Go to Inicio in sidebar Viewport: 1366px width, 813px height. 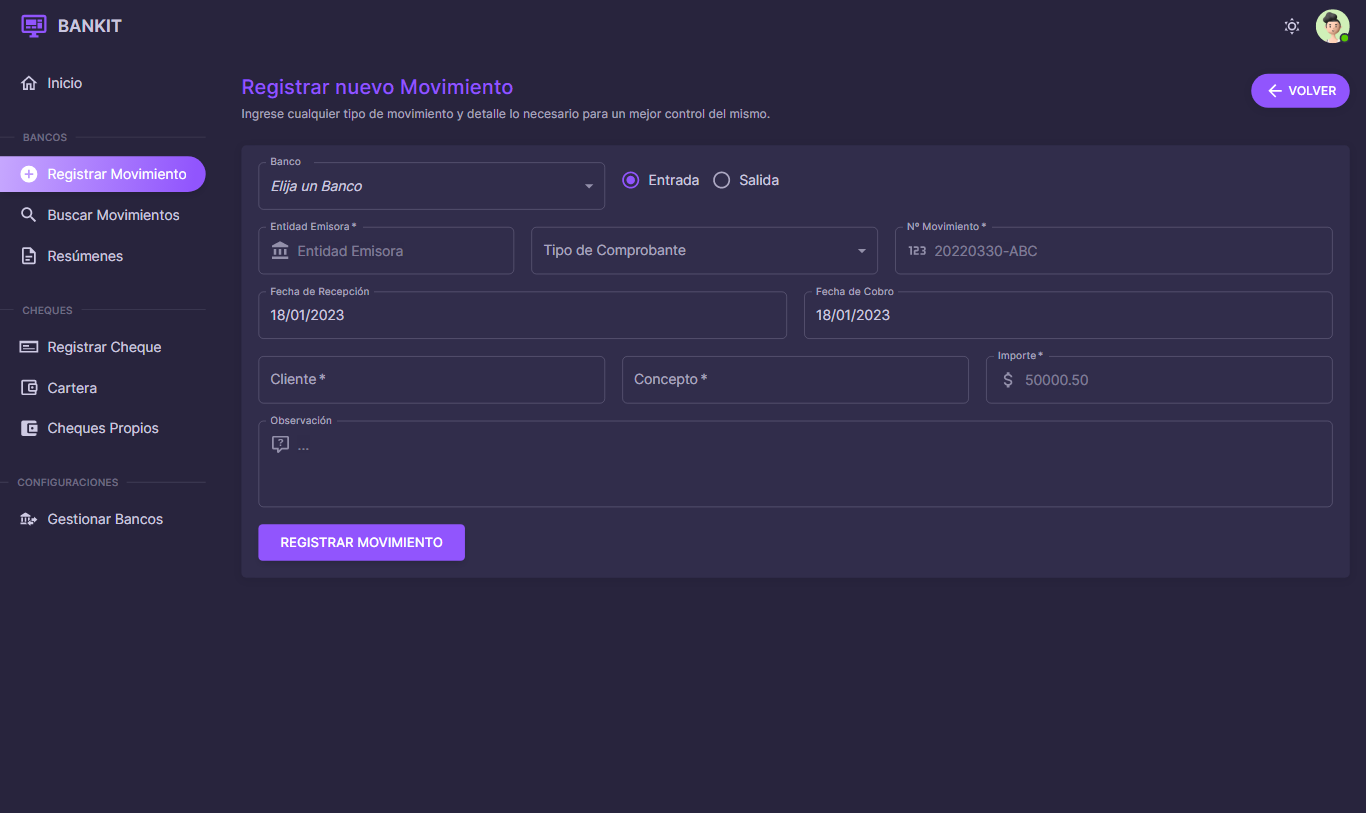coord(103,83)
